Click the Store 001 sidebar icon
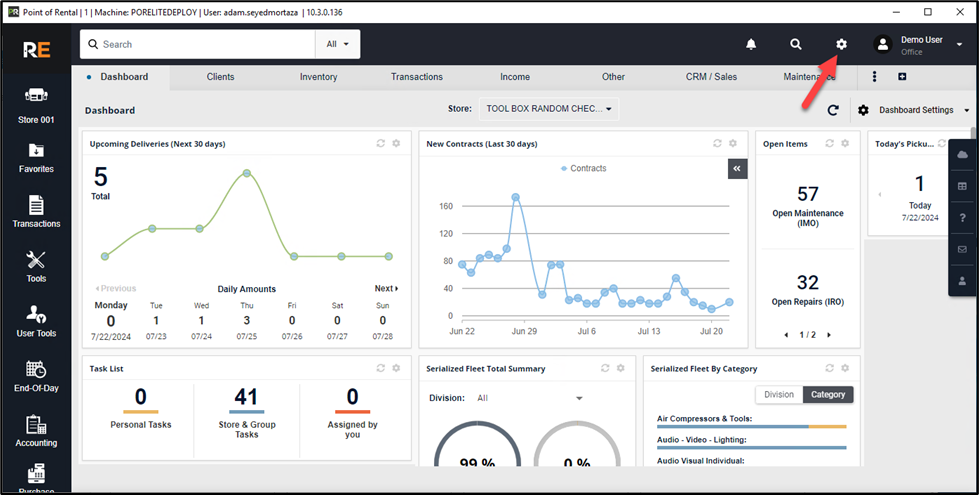The height and width of the screenshot is (495, 979). (x=36, y=104)
